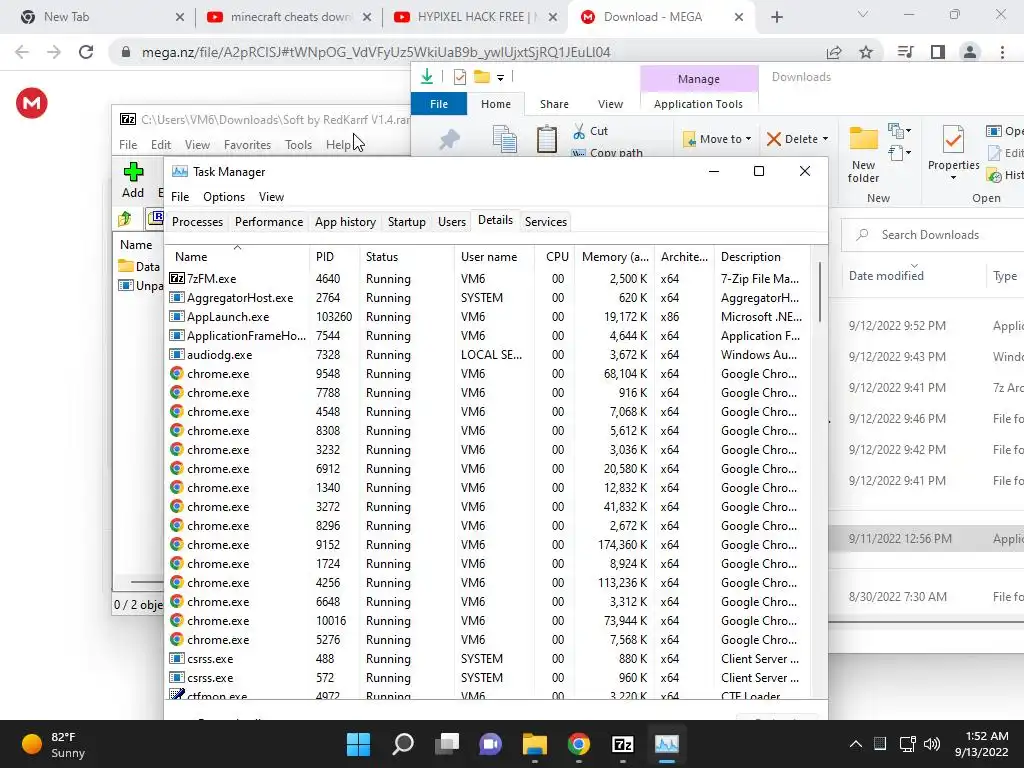Open Task Manager View menu
1024x768 pixels.
click(x=271, y=197)
